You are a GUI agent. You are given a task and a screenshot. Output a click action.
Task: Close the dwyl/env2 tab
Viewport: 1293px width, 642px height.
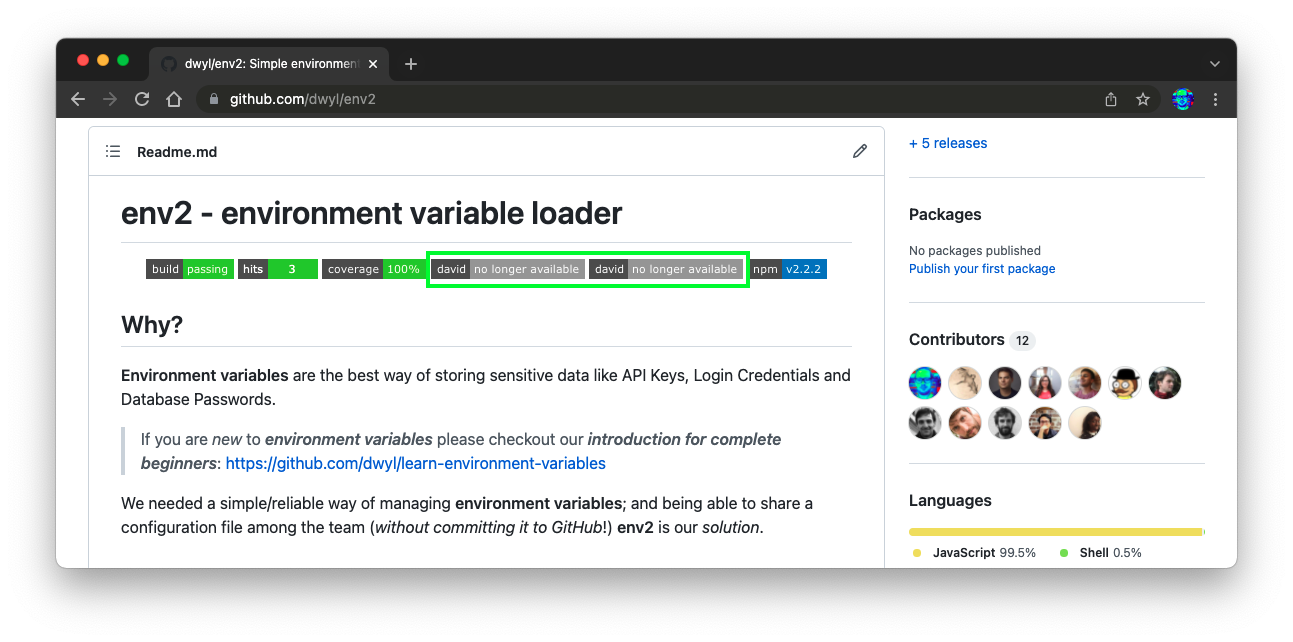pos(373,64)
